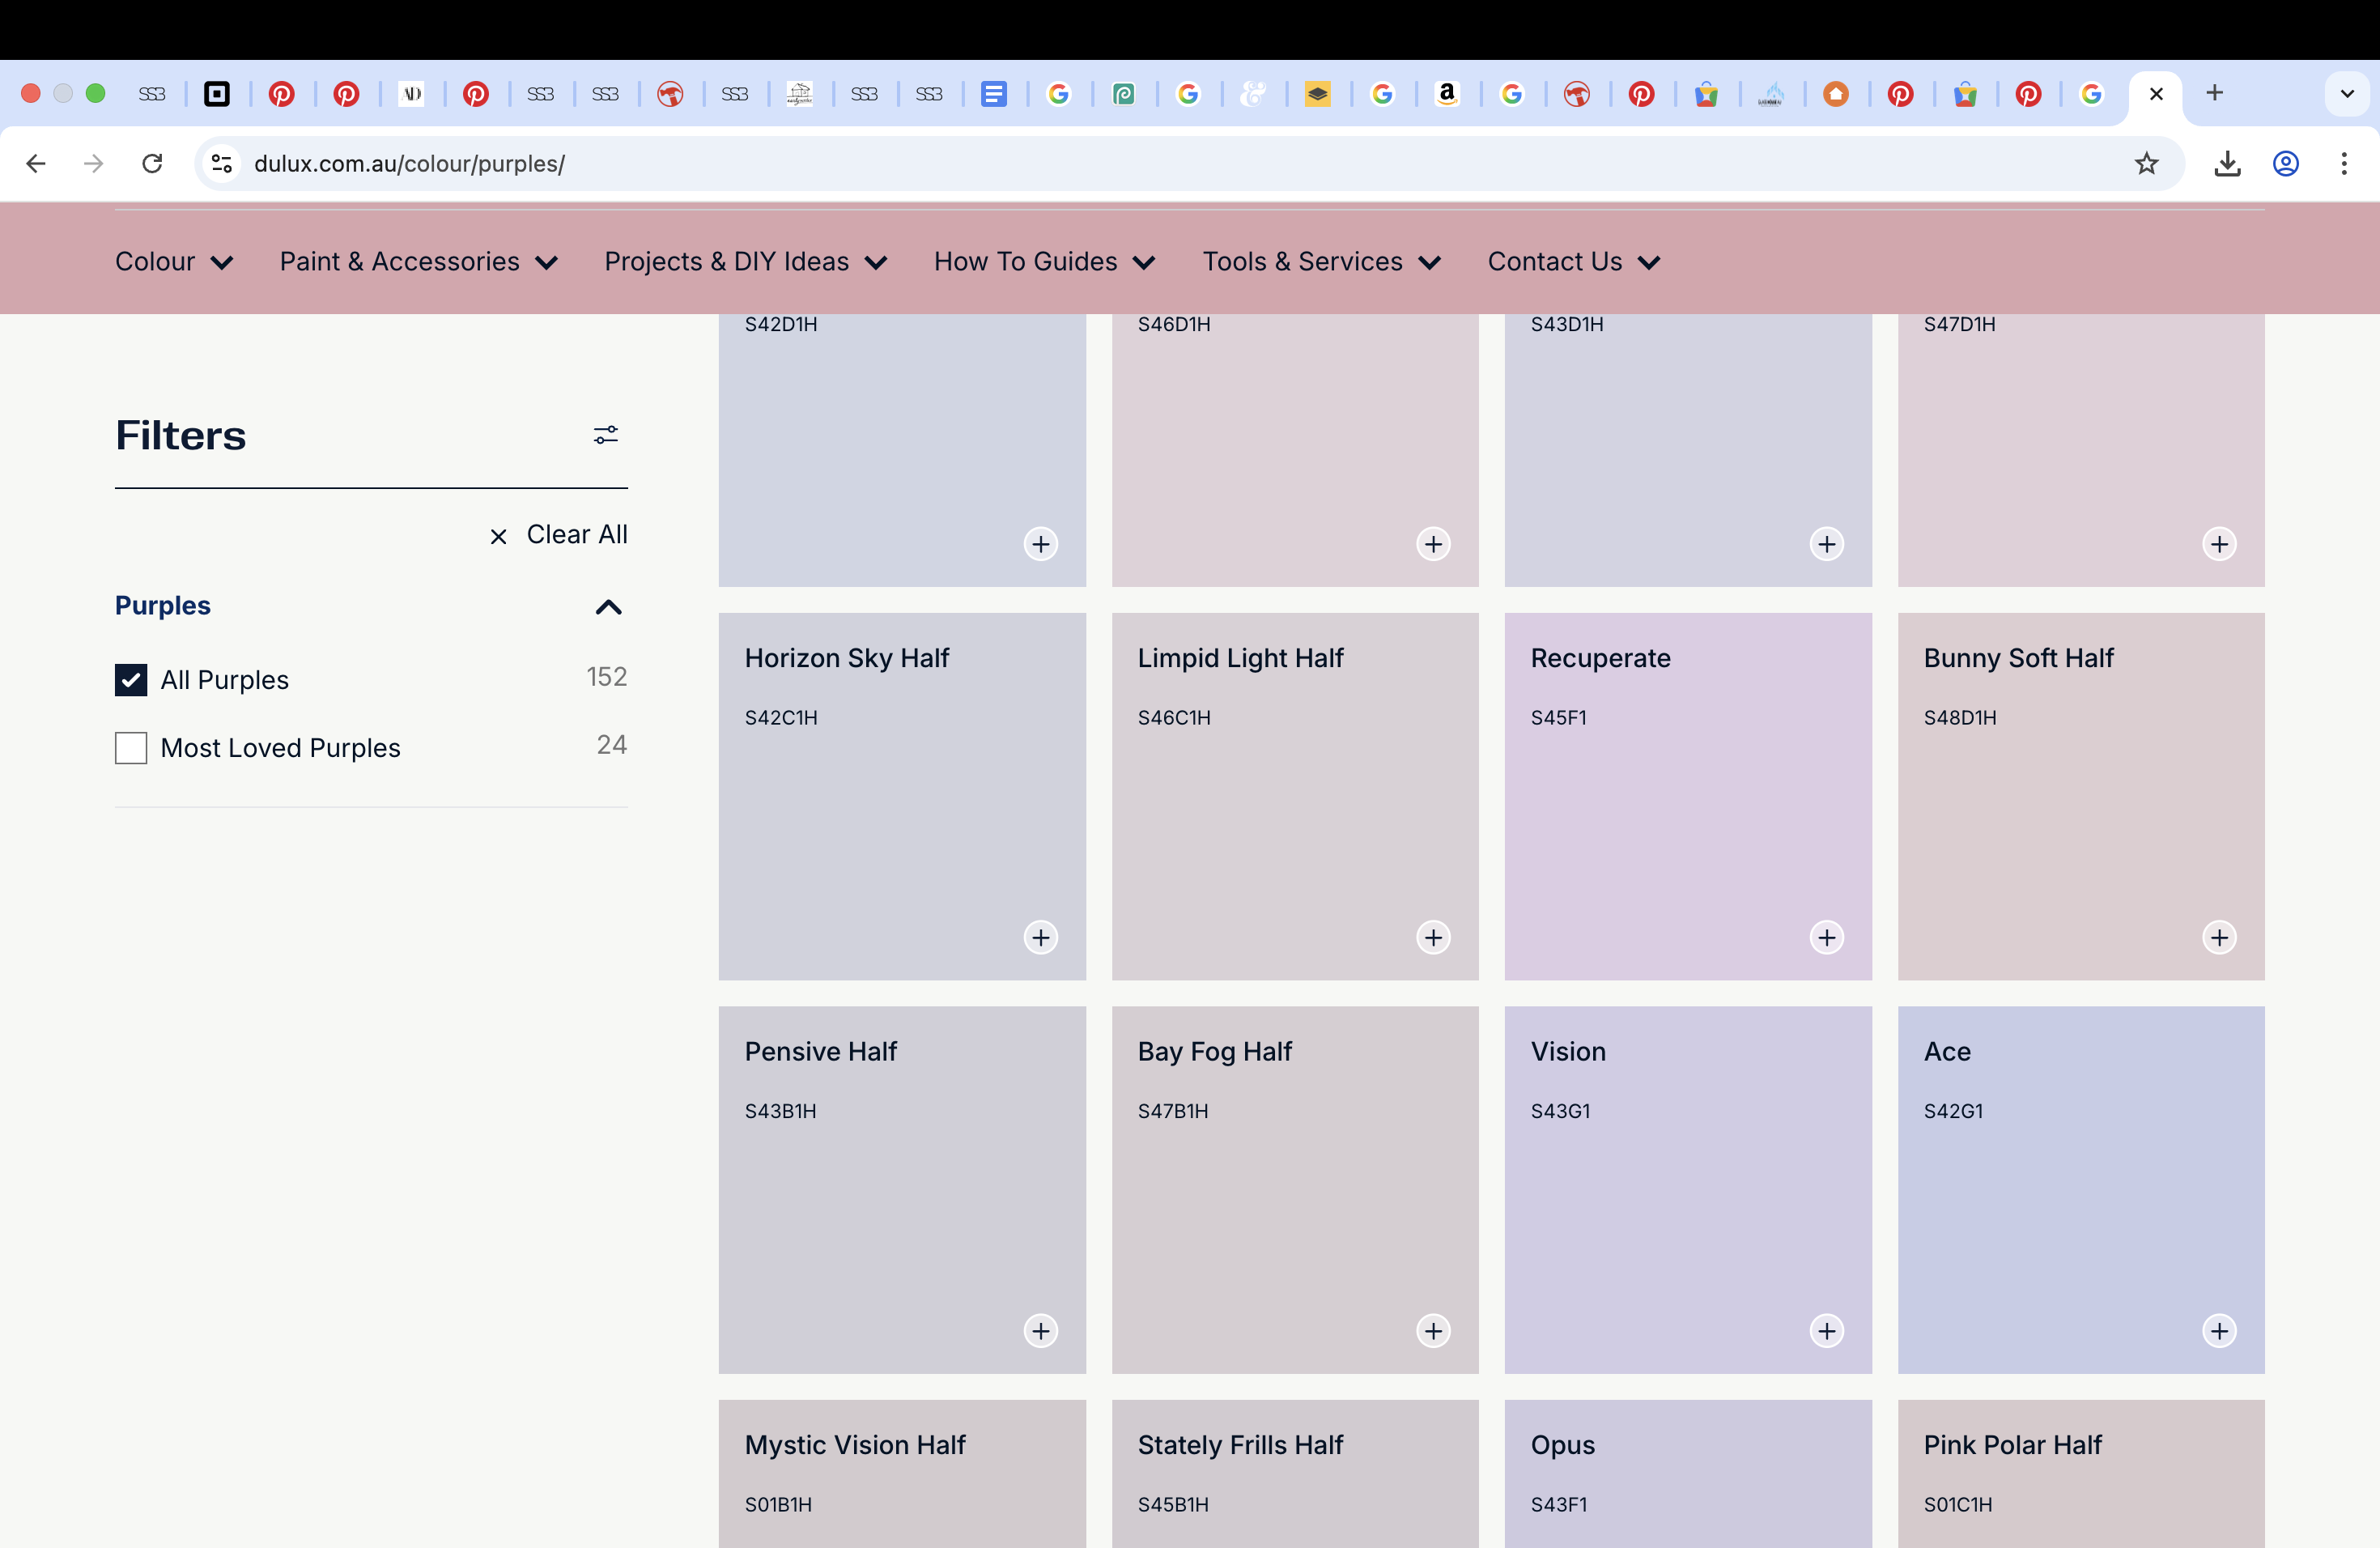Bookmark this page with the star icon
The image size is (2380, 1548).
point(2146,163)
